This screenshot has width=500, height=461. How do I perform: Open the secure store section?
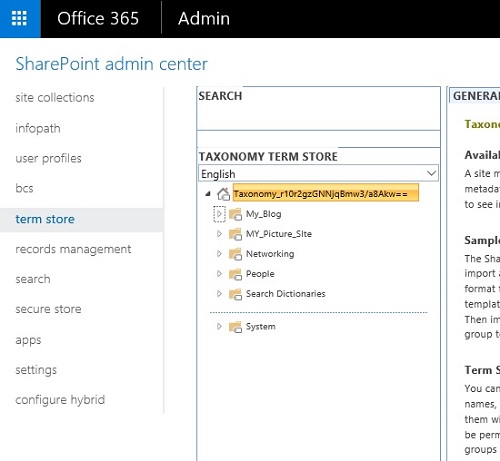[x=48, y=309]
